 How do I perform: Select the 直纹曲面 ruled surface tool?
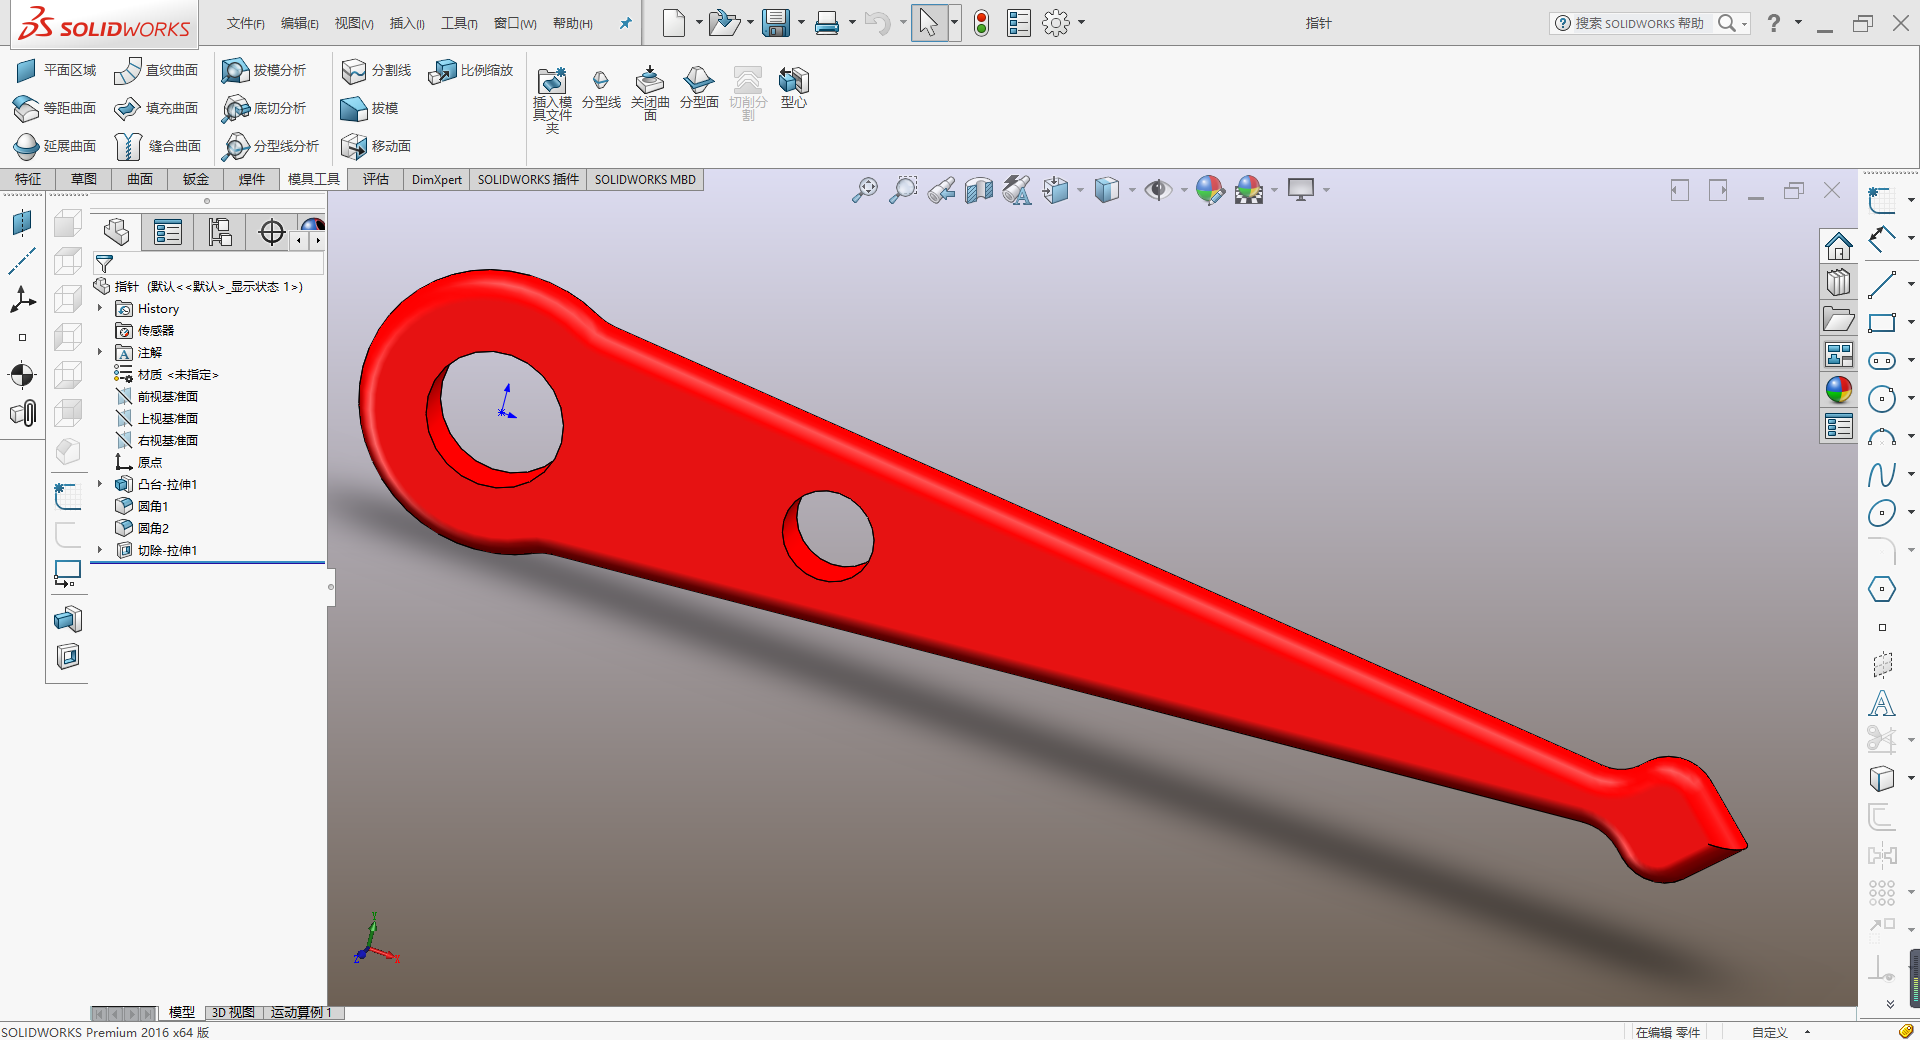(x=156, y=70)
